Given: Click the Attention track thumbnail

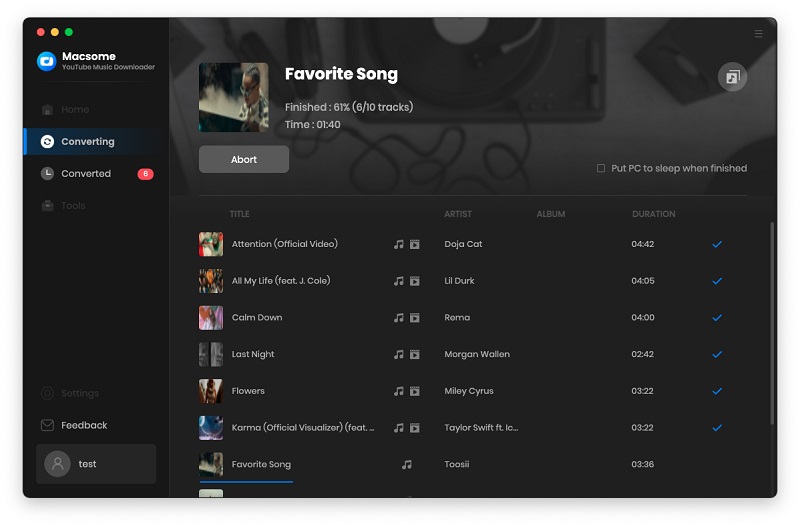Looking at the screenshot, I should (x=211, y=244).
